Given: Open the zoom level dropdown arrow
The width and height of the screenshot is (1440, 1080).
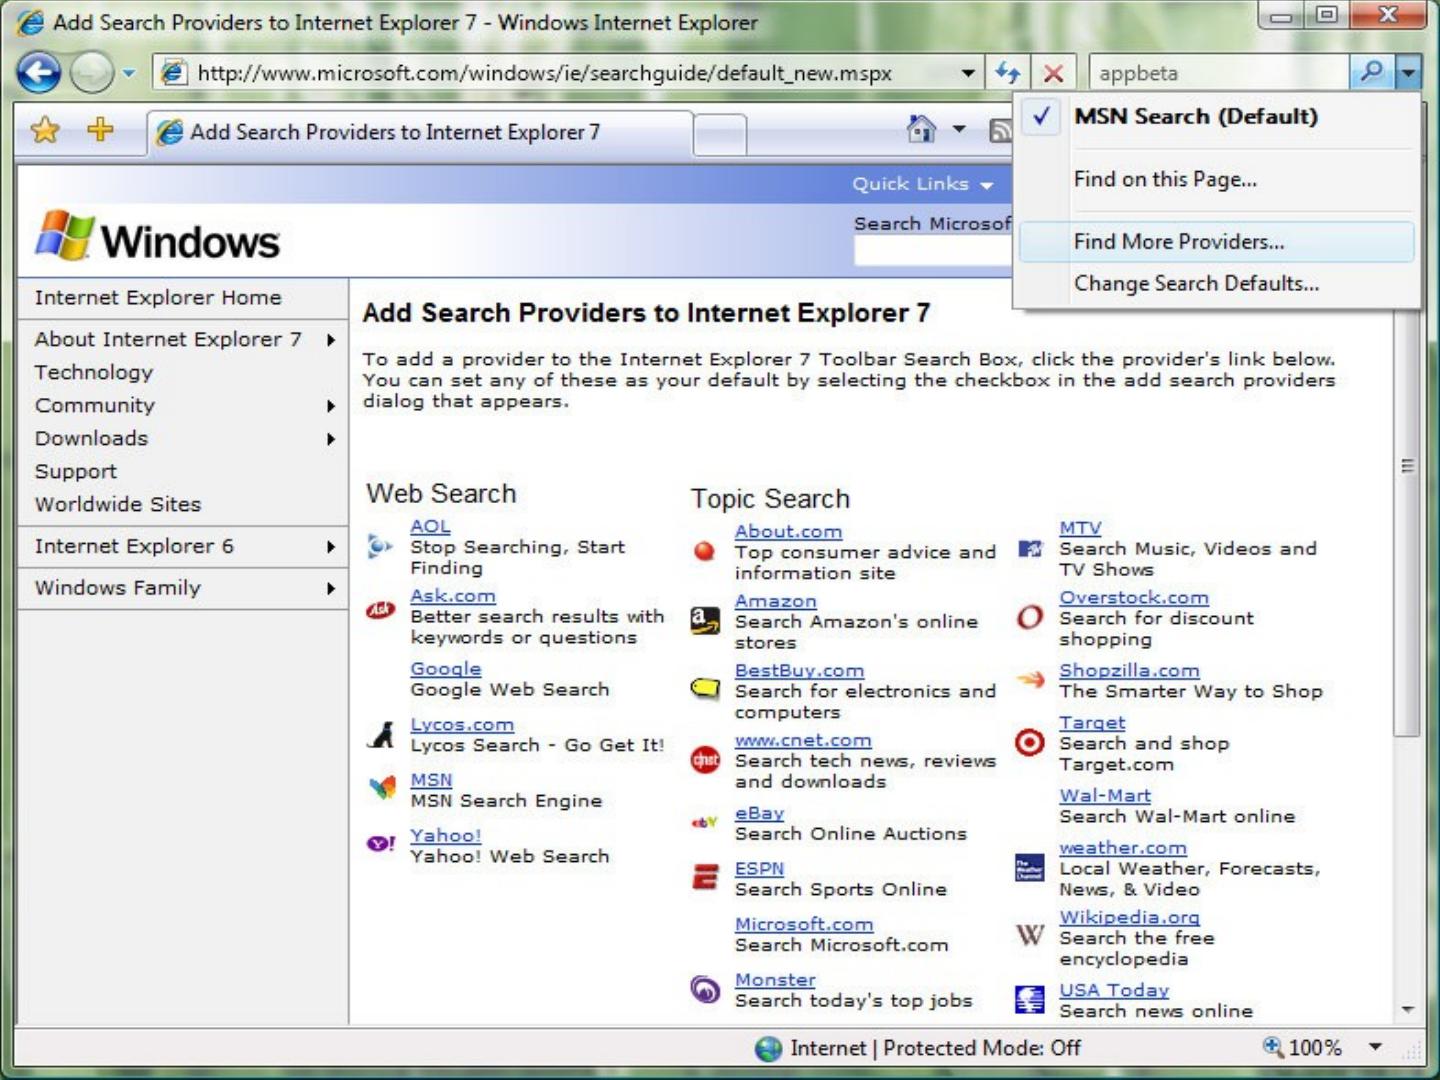Looking at the screenshot, I should 1376,1047.
